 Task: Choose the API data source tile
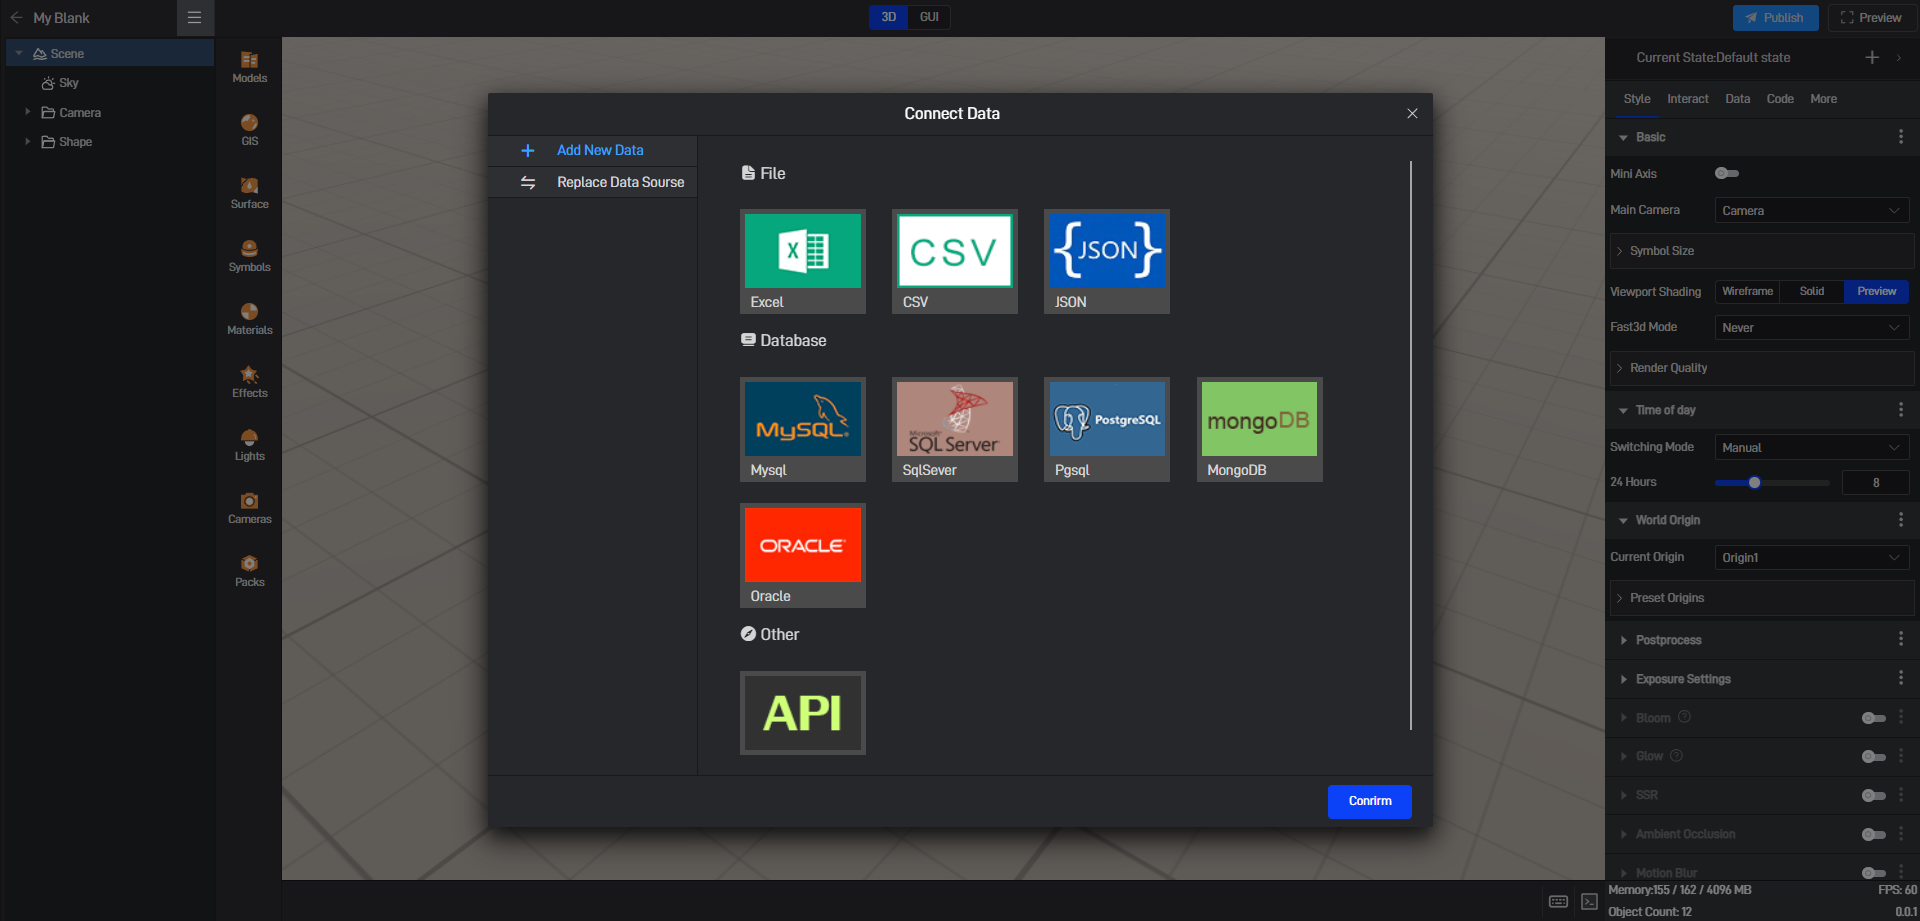pyautogui.click(x=802, y=713)
